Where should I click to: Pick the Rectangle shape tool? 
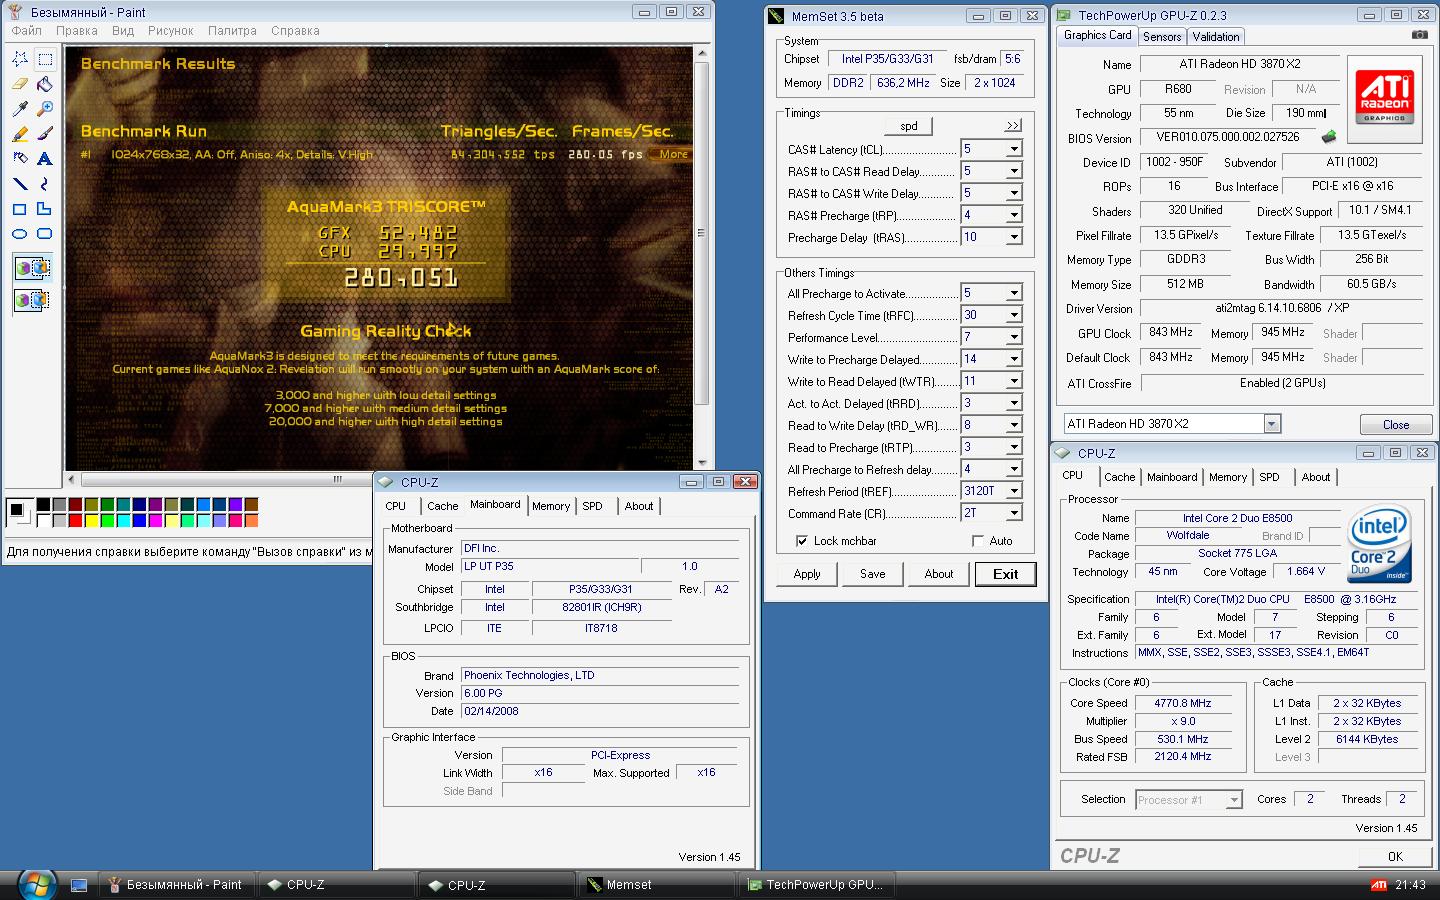[19, 209]
